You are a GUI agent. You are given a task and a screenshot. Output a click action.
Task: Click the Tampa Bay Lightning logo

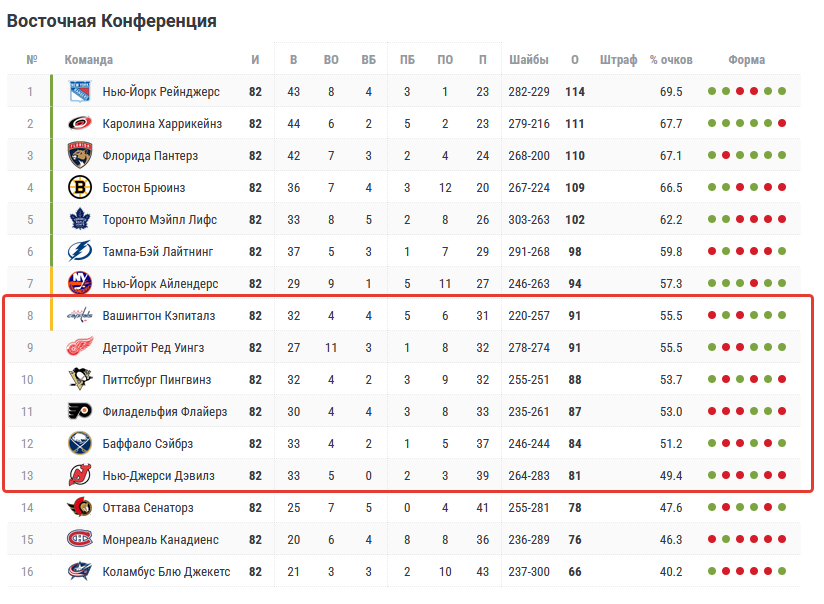tap(80, 252)
